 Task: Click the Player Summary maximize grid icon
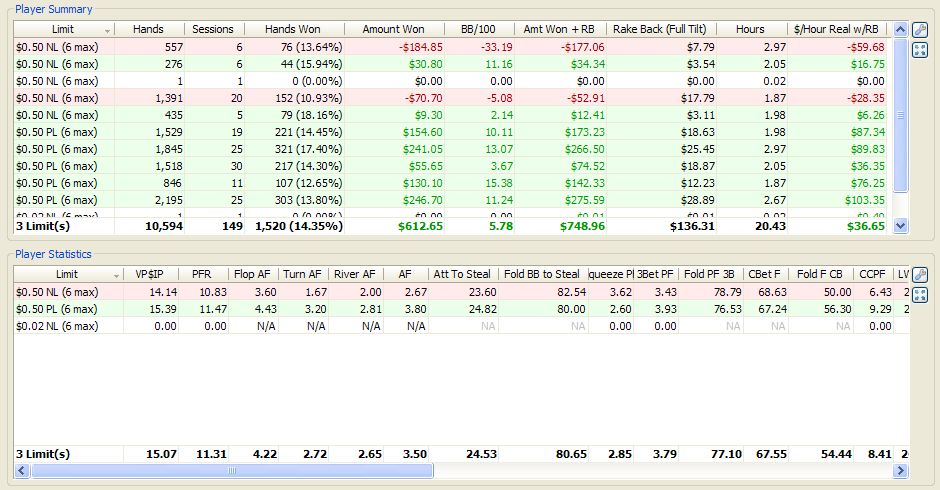click(919, 50)
